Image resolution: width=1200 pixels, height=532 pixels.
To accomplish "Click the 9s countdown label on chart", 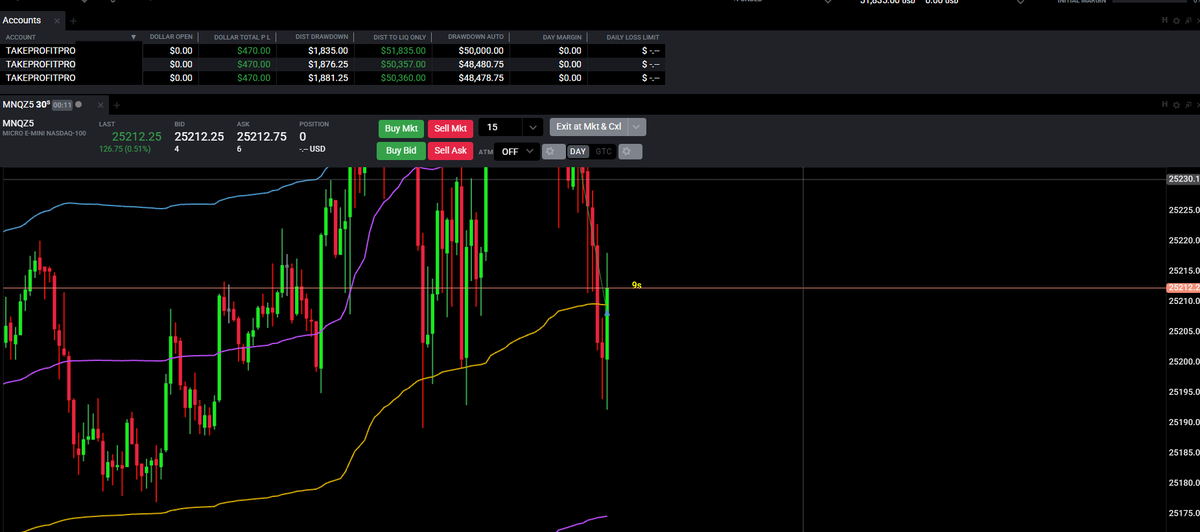I will point(637,285).
